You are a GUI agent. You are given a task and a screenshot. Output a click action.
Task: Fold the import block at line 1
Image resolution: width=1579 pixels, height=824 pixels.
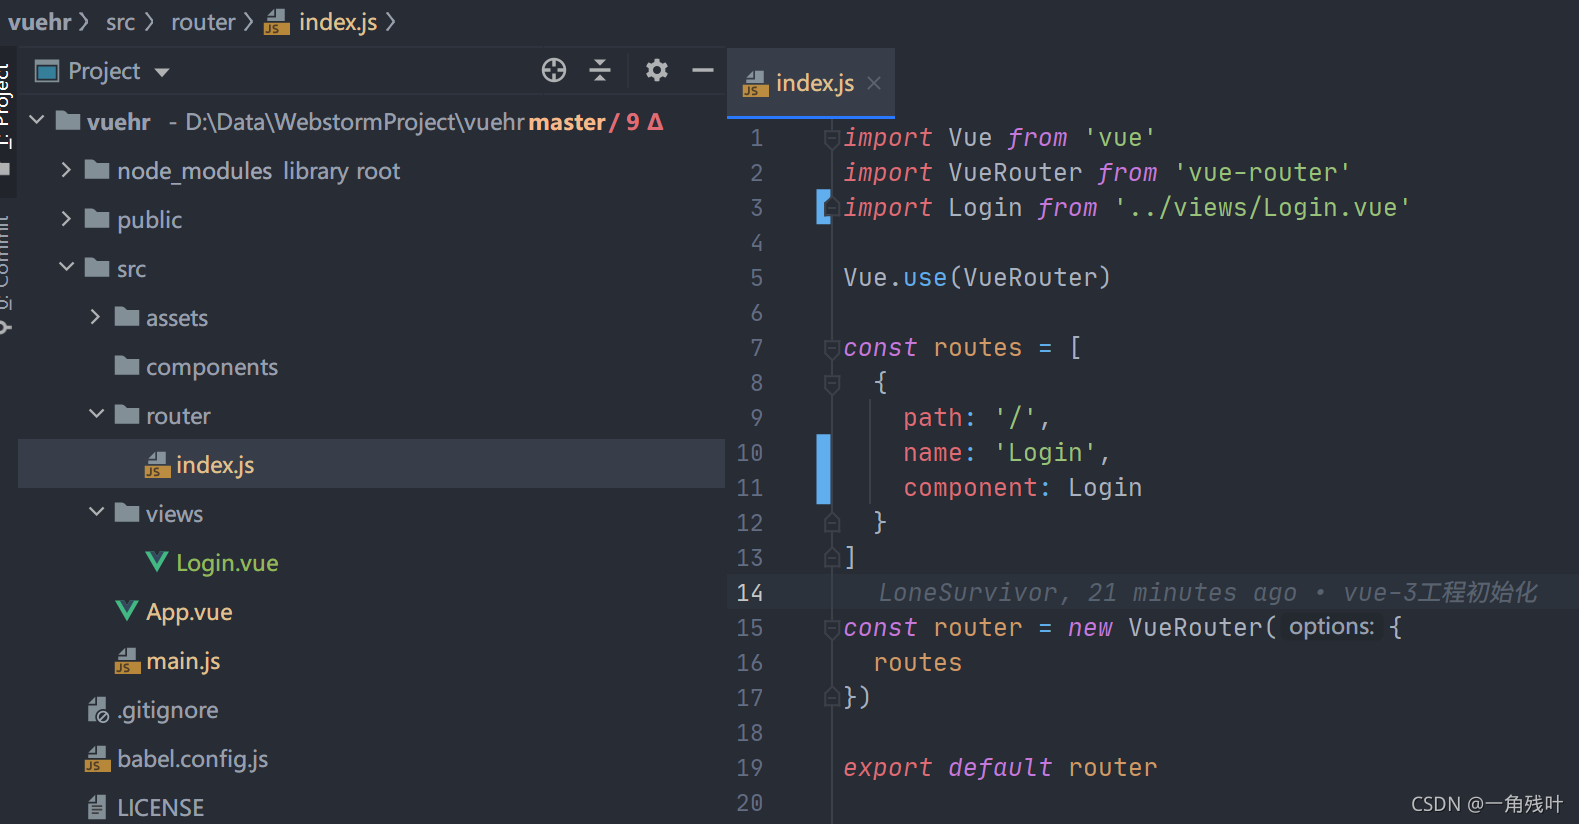click(x=831, y=138)
